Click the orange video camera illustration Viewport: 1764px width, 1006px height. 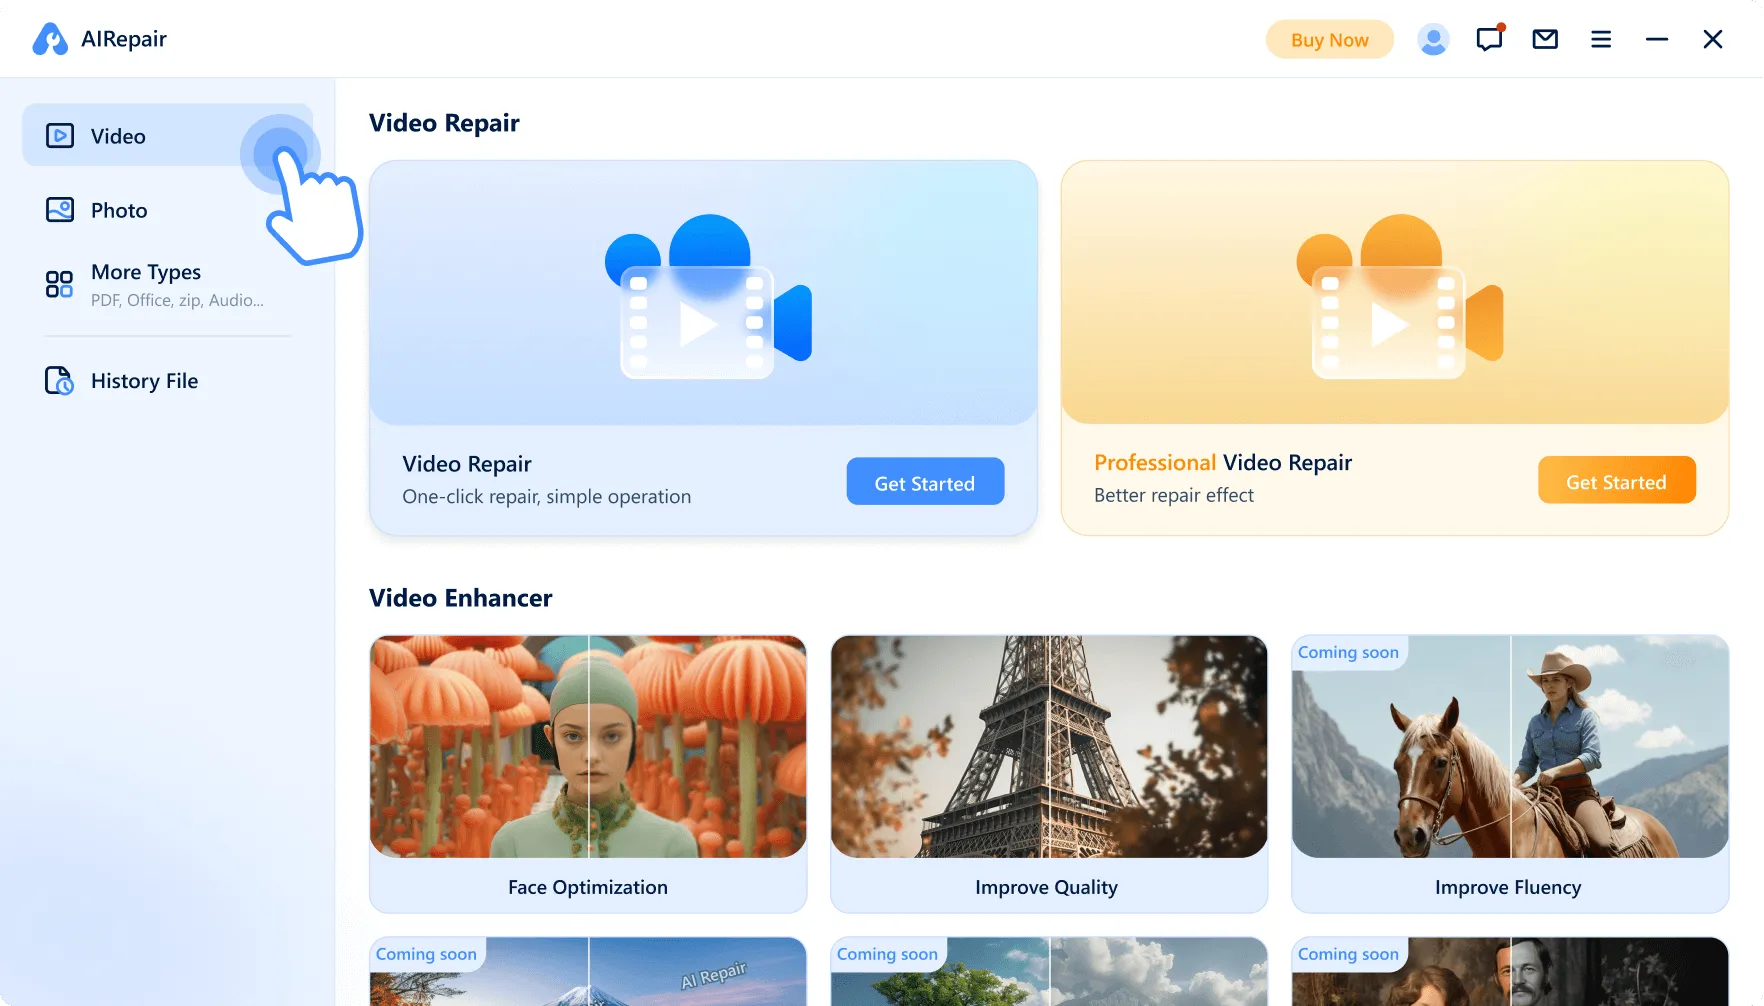[x=1399, y=296]
